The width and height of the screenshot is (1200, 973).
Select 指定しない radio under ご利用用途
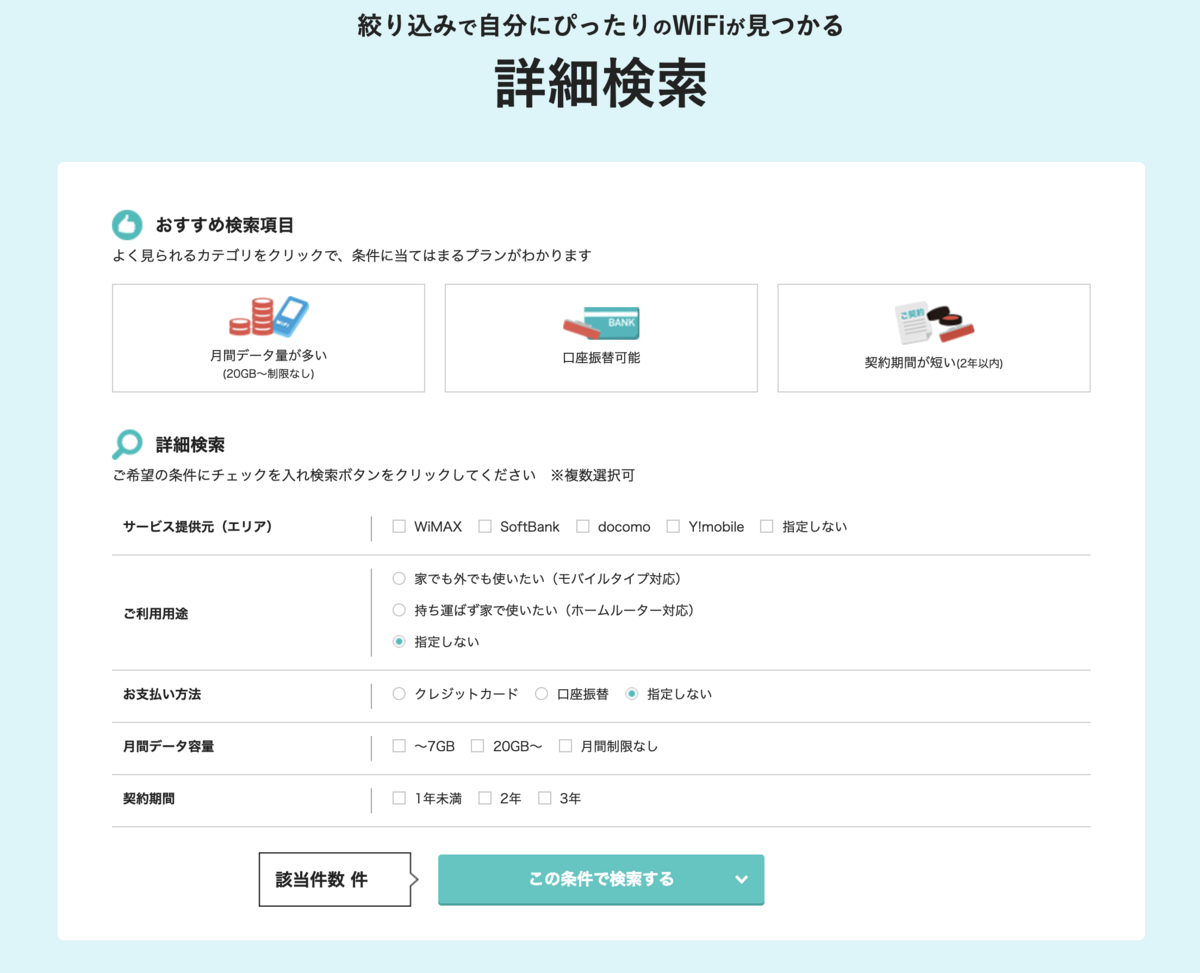(399, 642)
